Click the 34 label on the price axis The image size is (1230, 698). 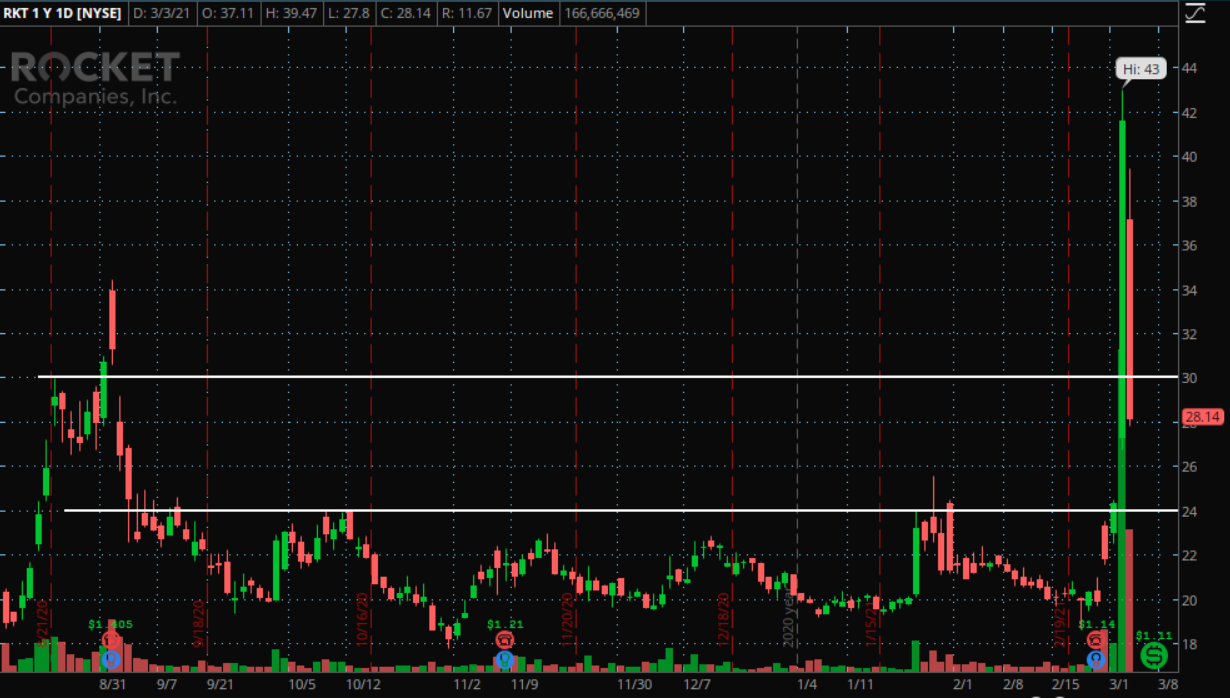pyautogui.click(x=1191, y=289)
